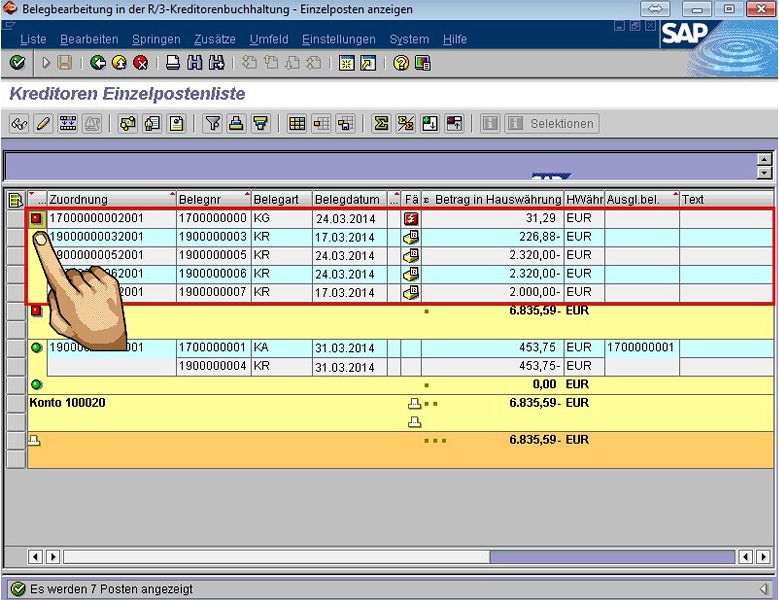Open the Umfeld menu
The image size is (779, 600).
tap(269, 39)
